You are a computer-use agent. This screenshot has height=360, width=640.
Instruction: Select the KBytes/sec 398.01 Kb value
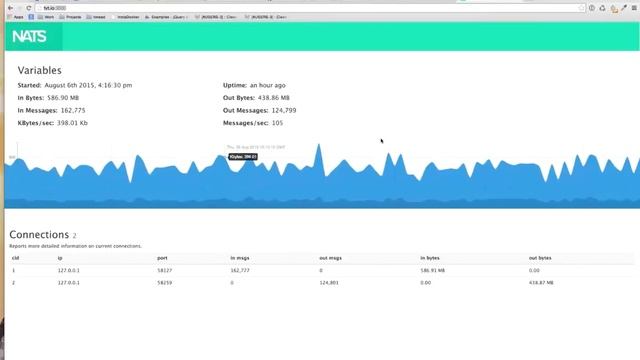[72, 123]
